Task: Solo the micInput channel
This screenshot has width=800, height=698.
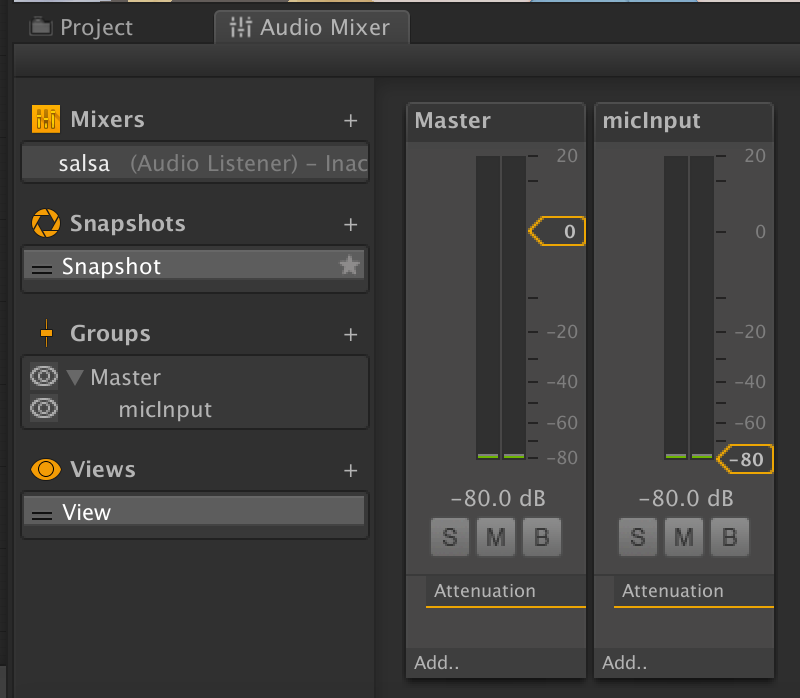Action: 637,537
